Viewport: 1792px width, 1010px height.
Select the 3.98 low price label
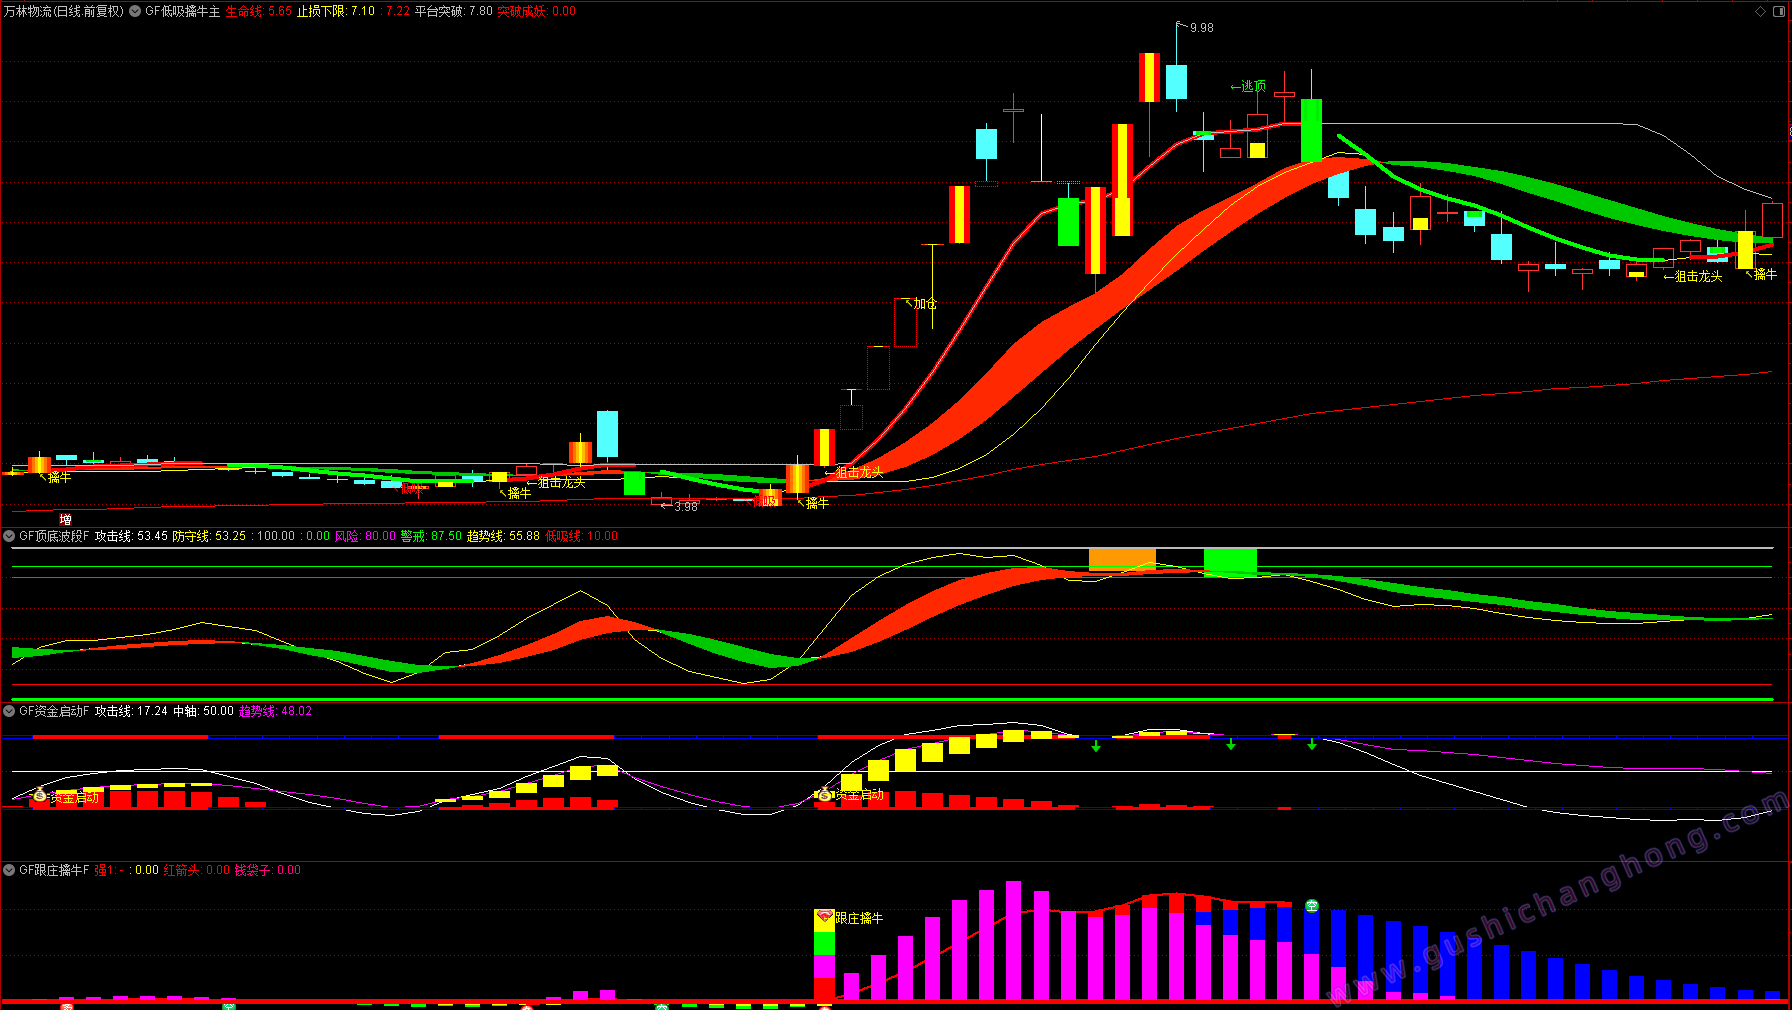click(686, 507)
